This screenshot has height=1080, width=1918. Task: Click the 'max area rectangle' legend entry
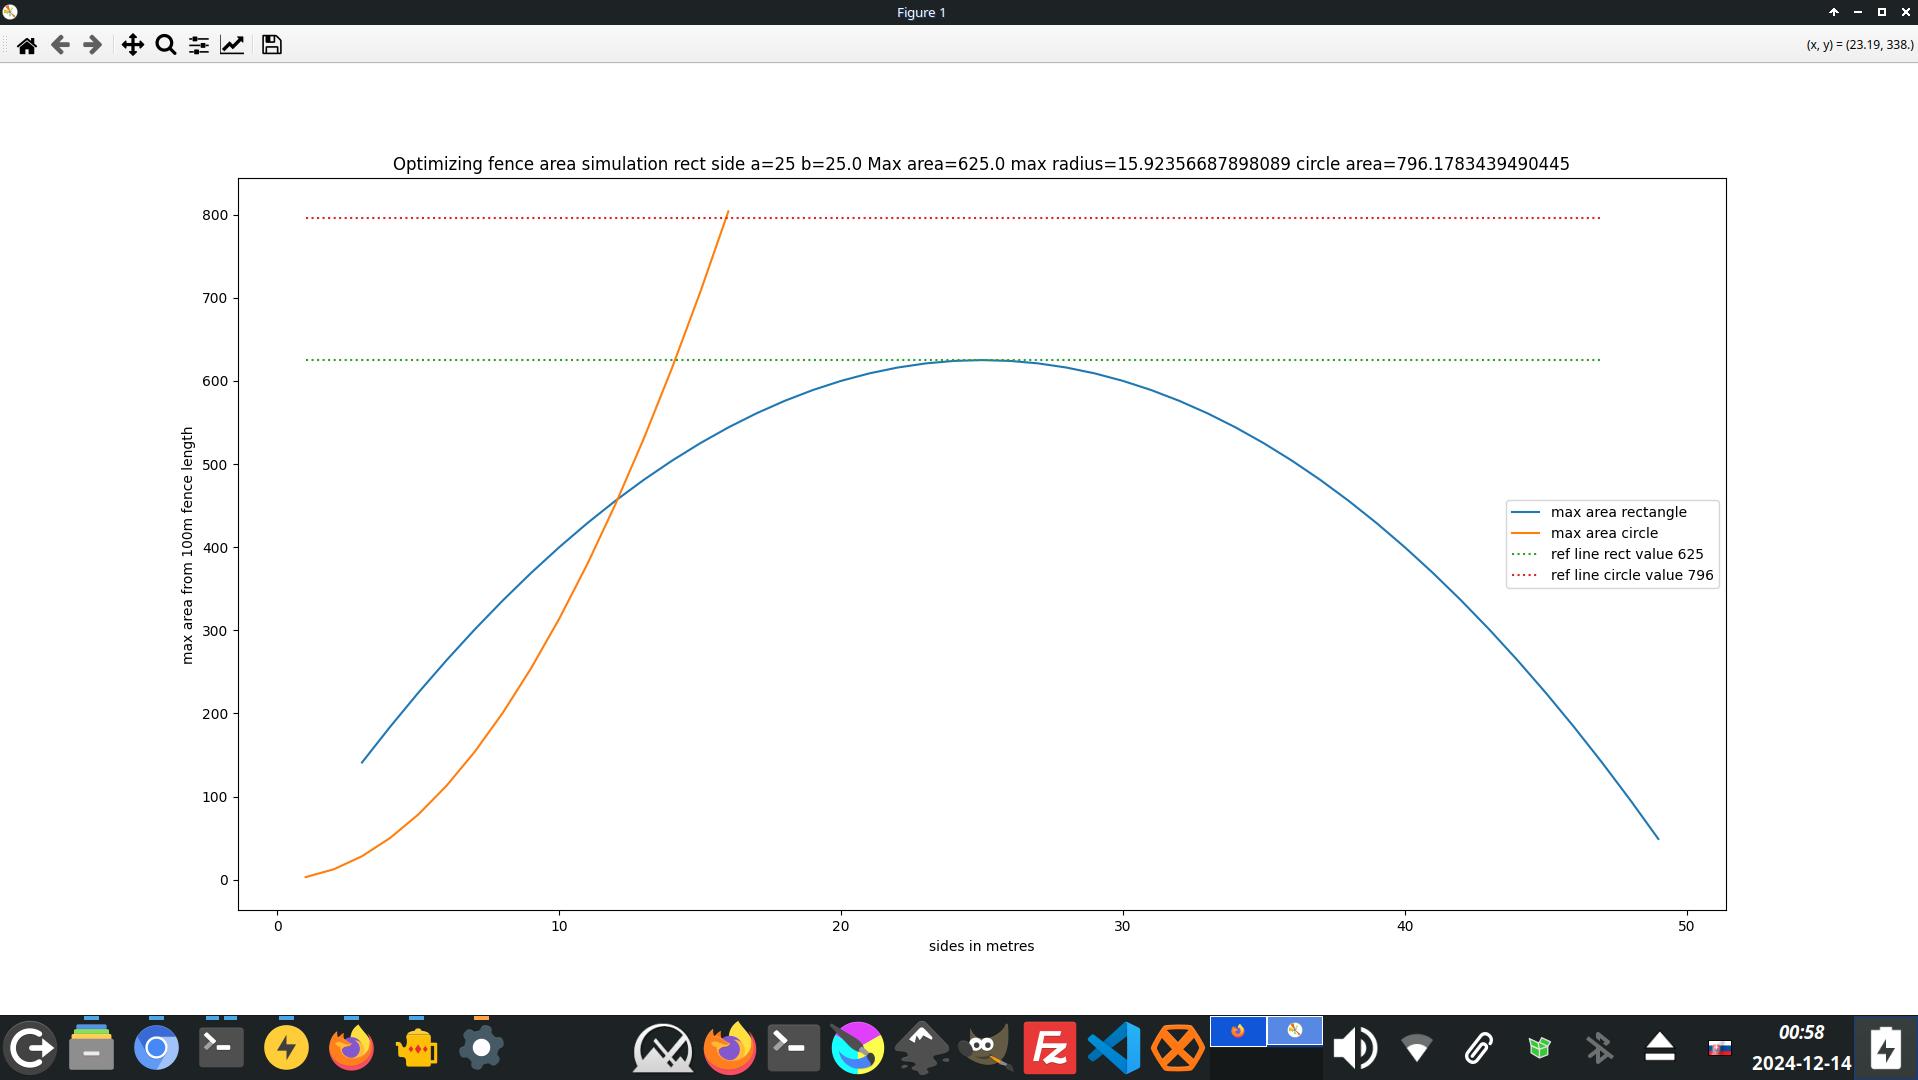[1617, 512]
